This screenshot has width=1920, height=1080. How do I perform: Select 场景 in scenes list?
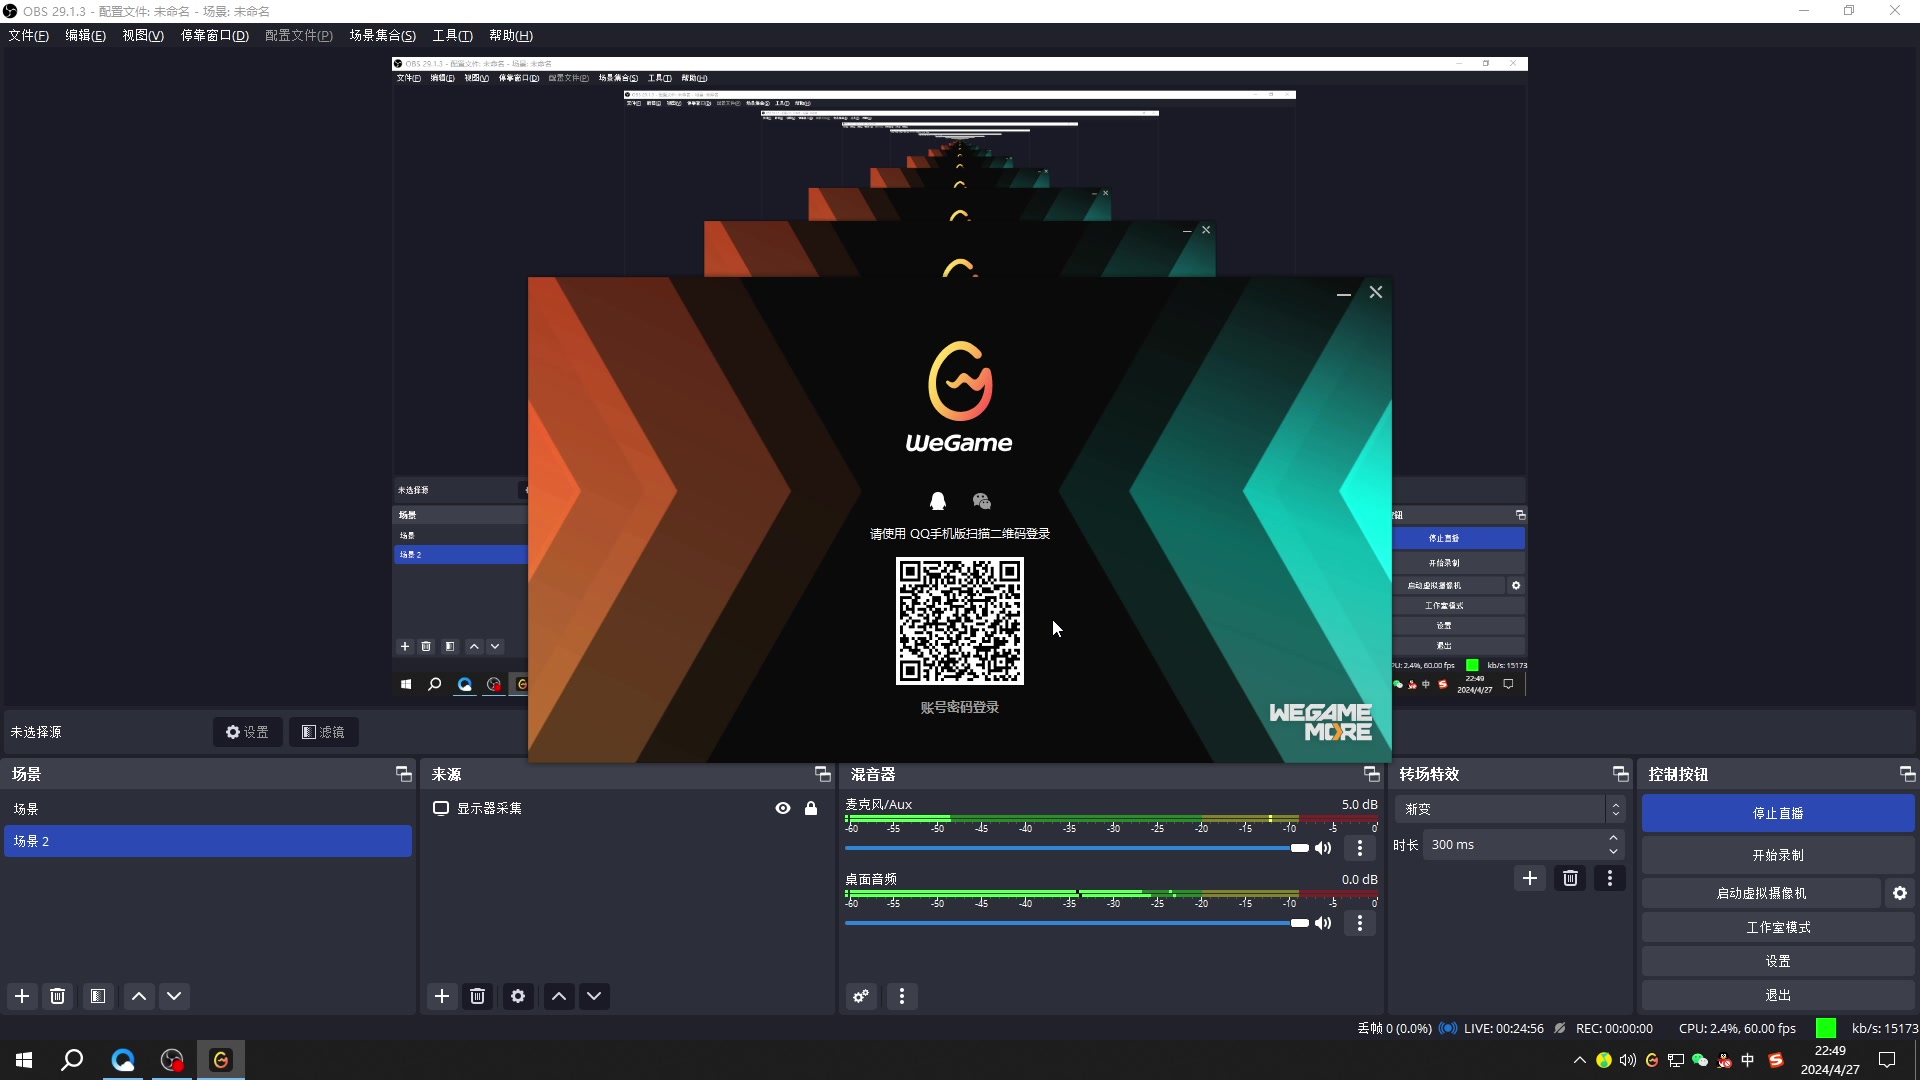pos(208,809)
